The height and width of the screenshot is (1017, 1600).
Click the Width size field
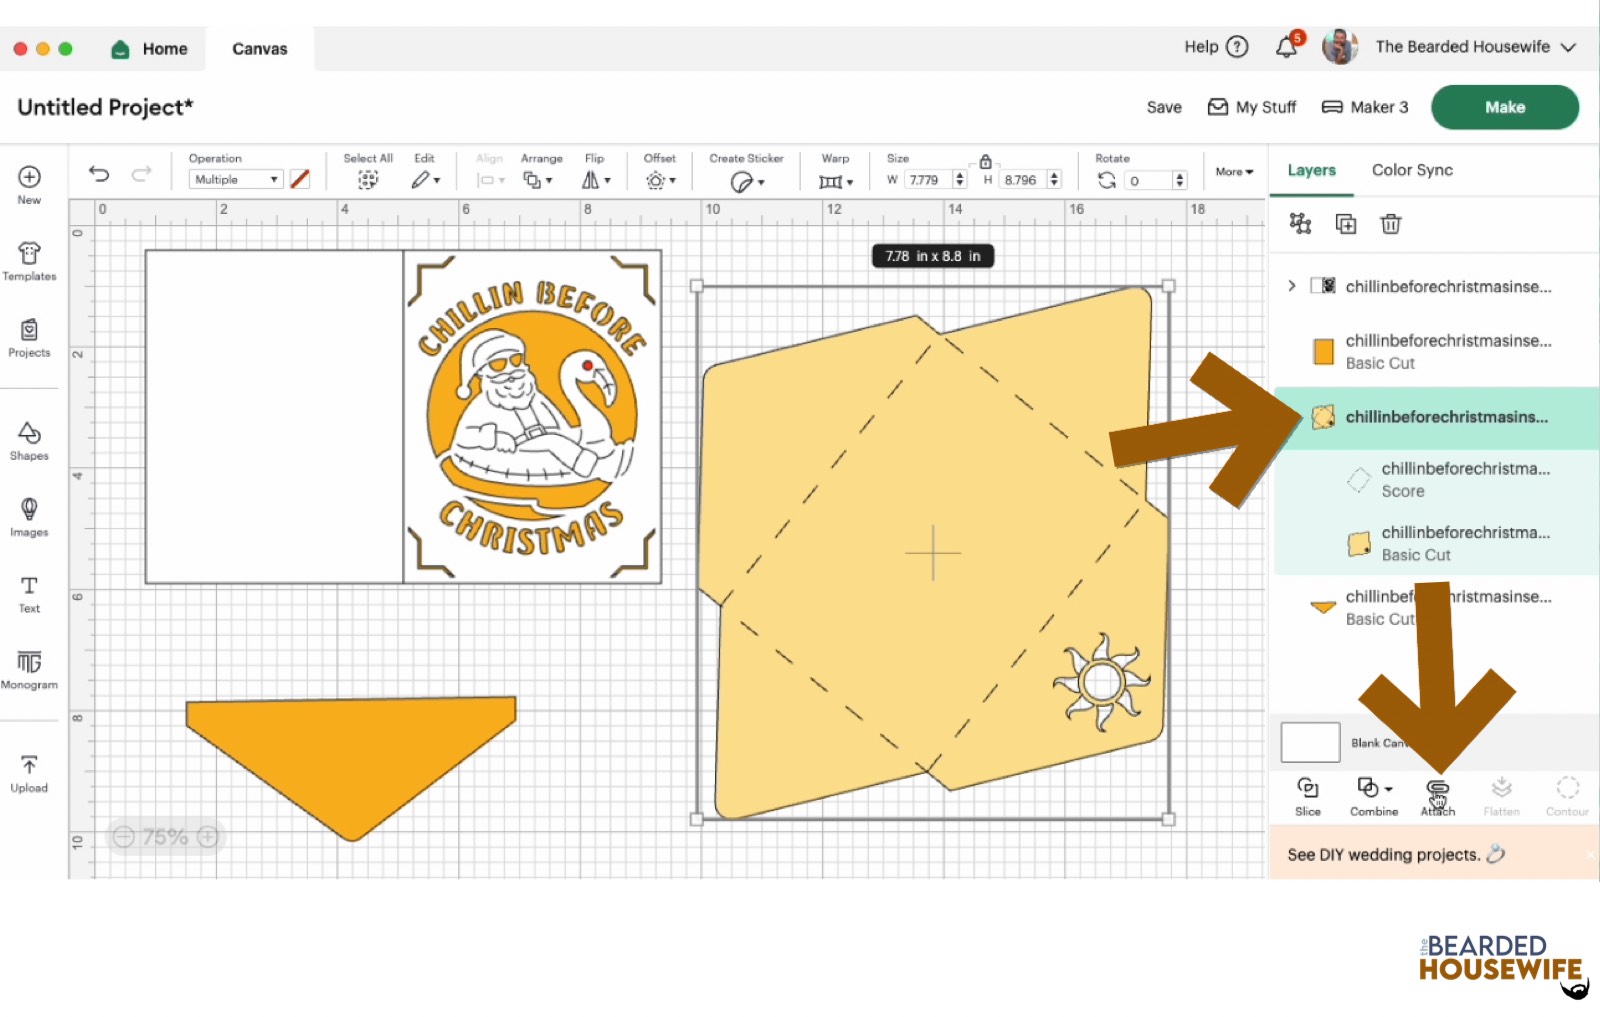coord(928,180)
